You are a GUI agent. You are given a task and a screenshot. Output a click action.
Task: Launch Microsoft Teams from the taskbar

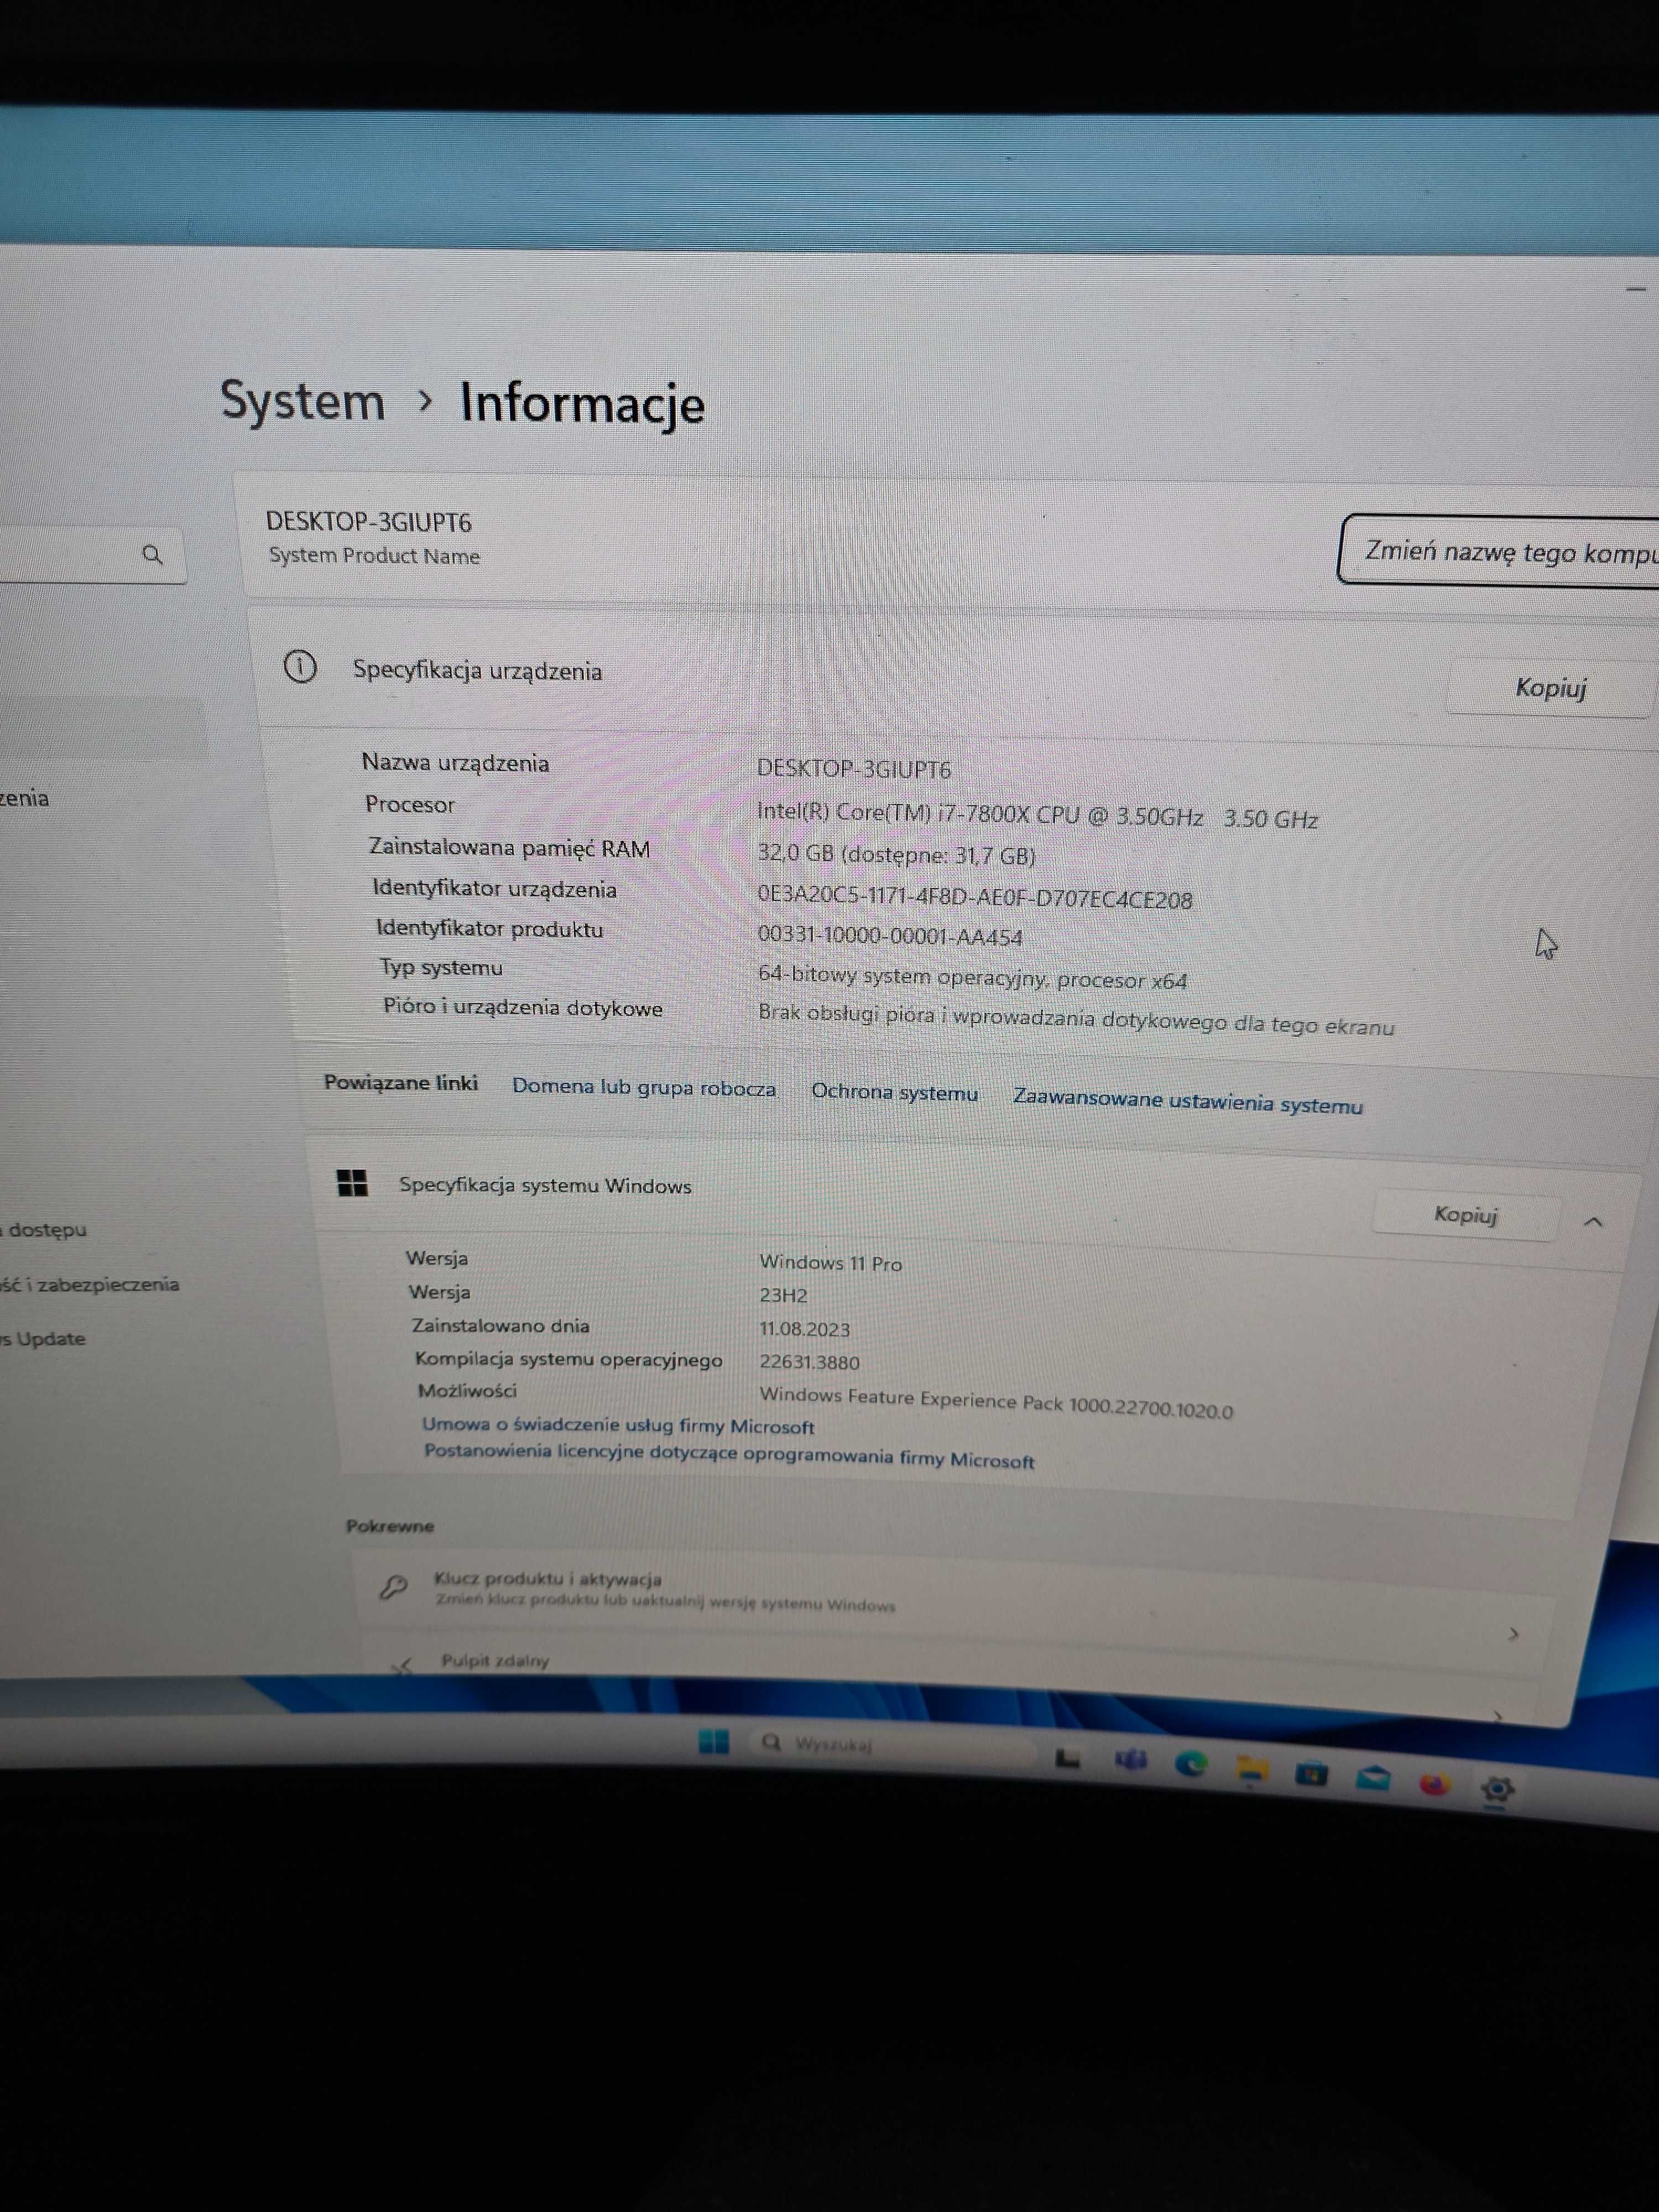[1130, 1761]
